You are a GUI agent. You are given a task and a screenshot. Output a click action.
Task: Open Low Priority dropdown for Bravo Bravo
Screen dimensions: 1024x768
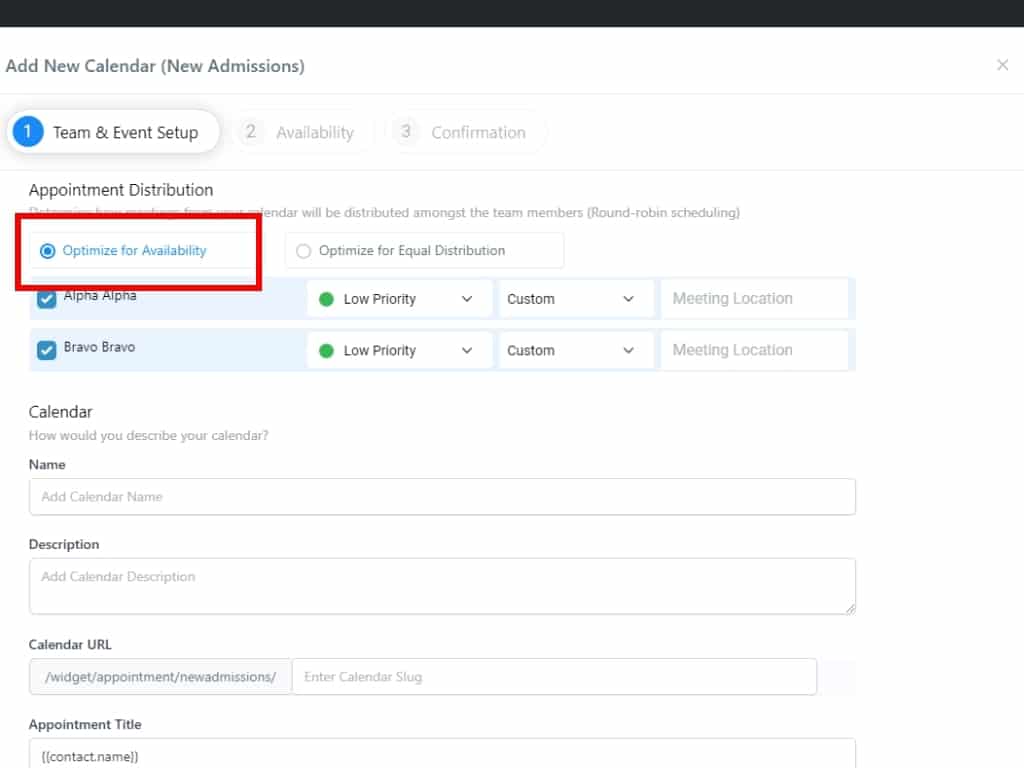tap(399, 351)
